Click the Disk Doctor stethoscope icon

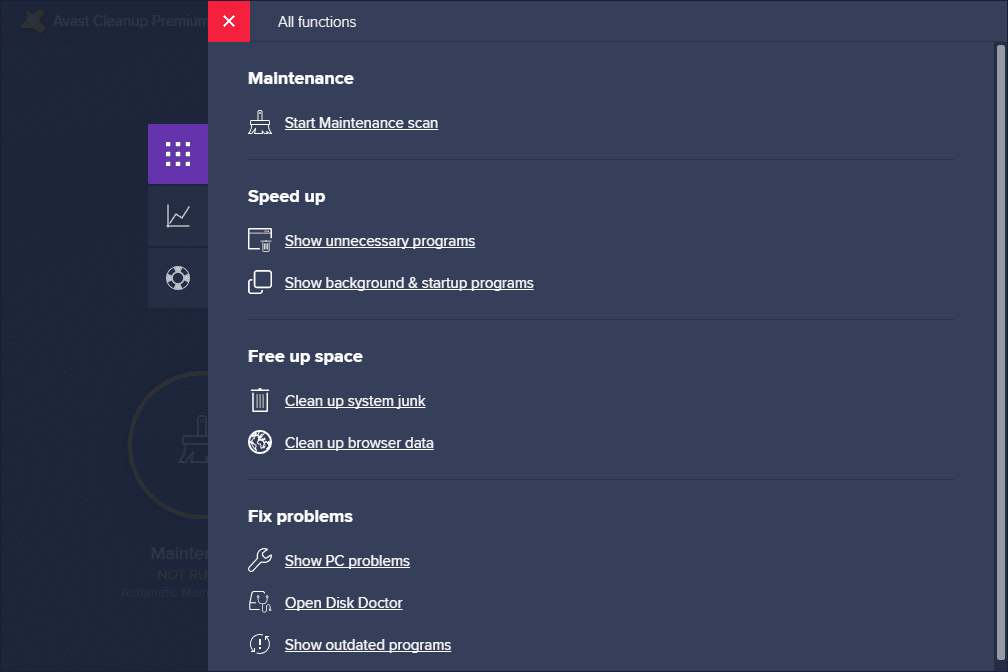click(260, 602)
